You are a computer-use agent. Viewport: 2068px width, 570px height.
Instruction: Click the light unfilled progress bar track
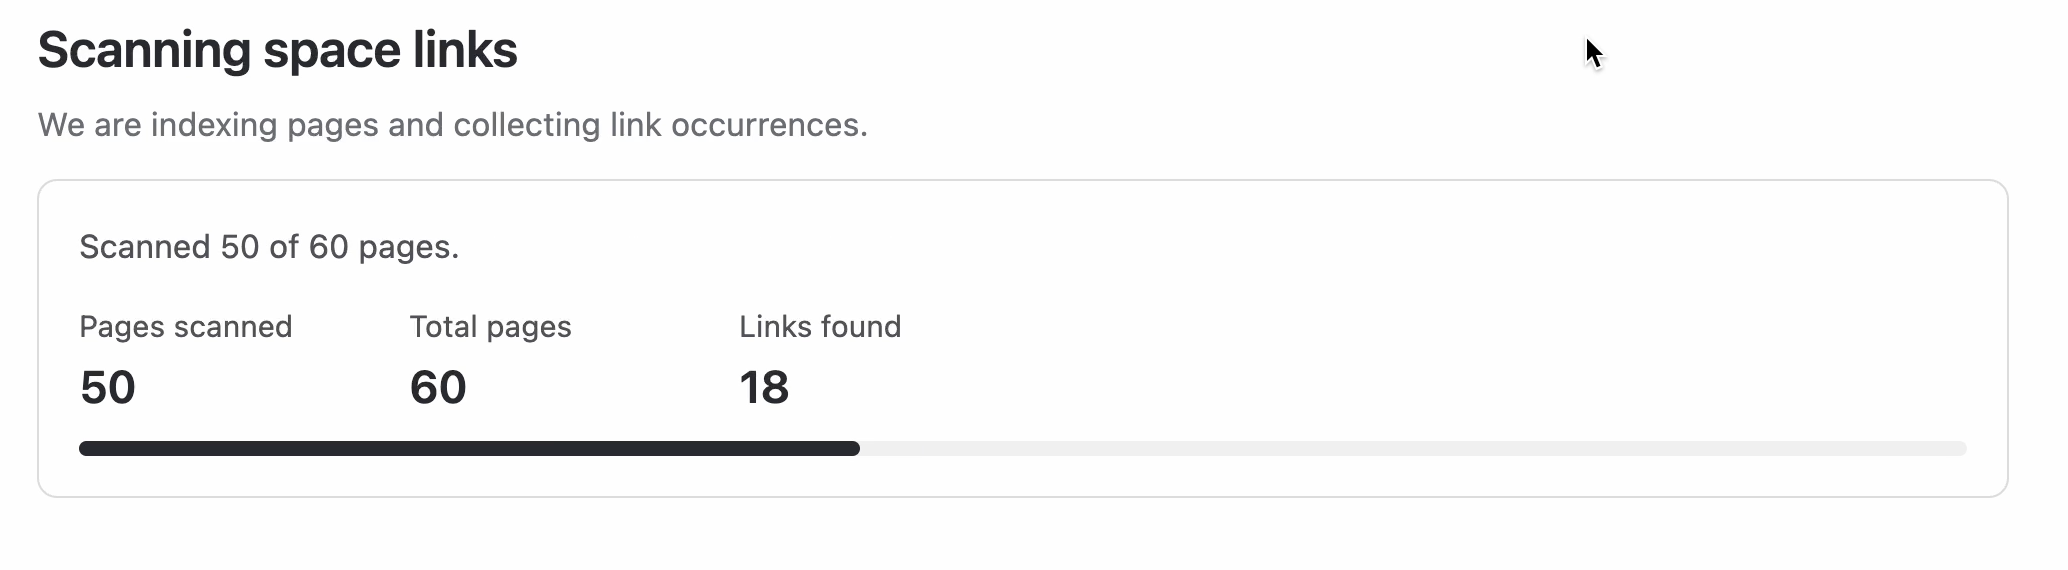point(1412,449)
